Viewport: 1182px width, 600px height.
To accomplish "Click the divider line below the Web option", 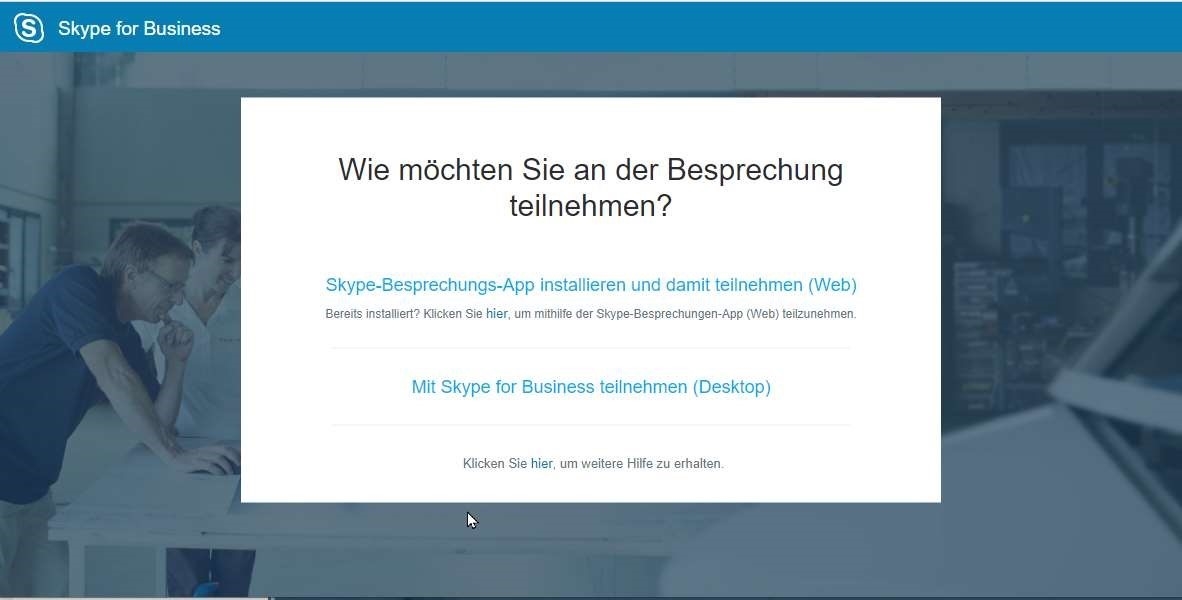I will point(590,348).
